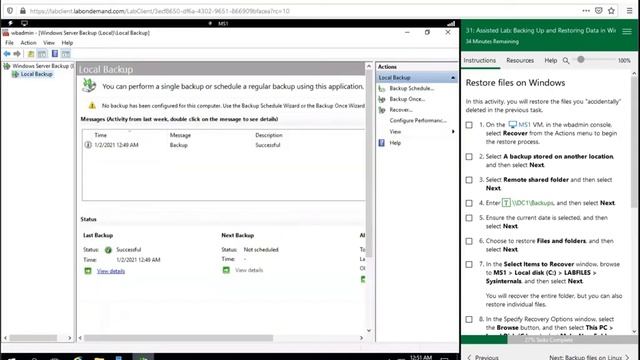Select the 1/2/2021 12:49 AM Backup message row

coord(224,145)
